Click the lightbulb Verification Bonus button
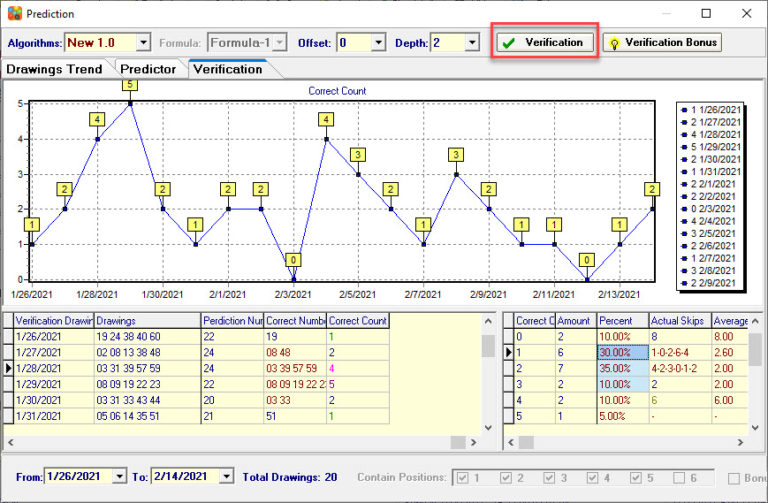Screen dimensions: 768x503 click(x=662, y=43)
